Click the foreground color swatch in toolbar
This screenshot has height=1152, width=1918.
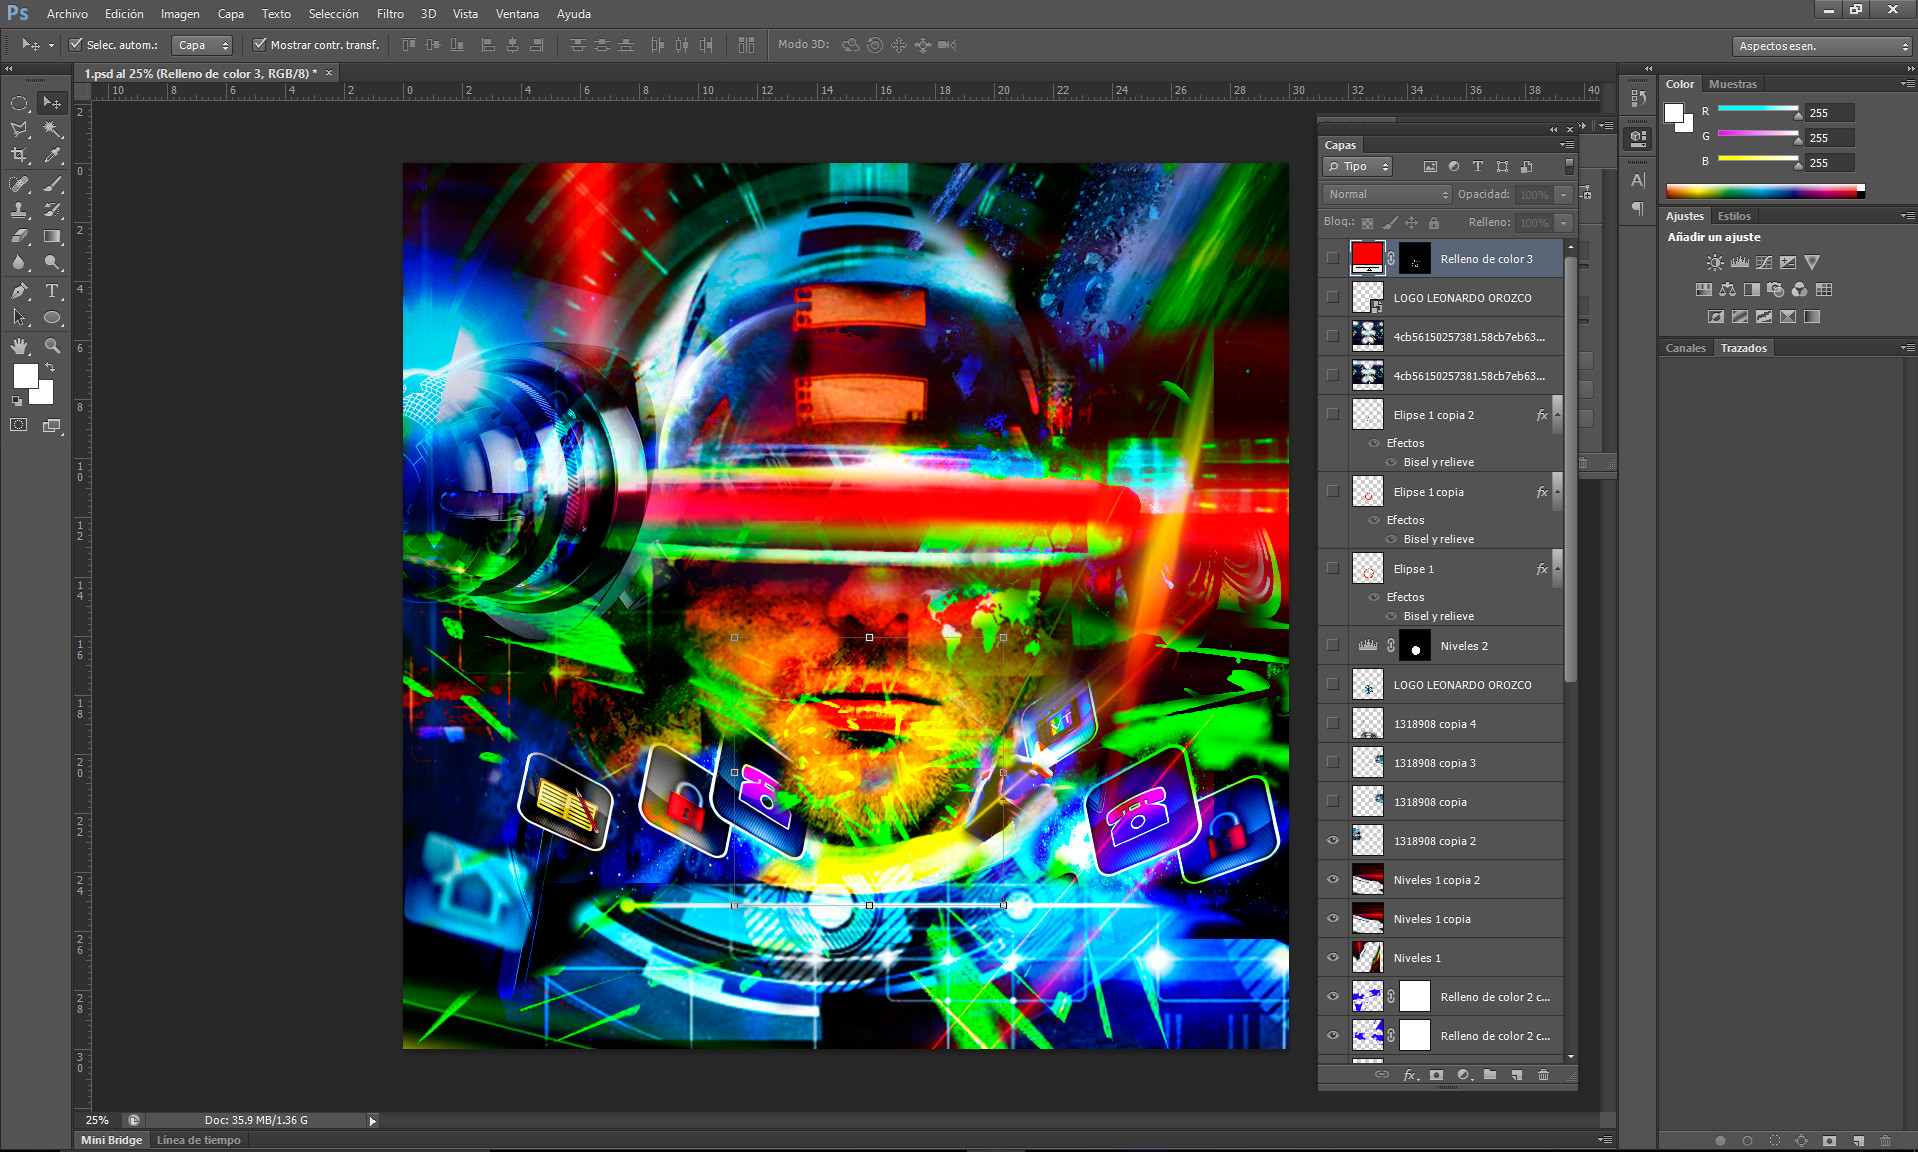pos(25,376)
